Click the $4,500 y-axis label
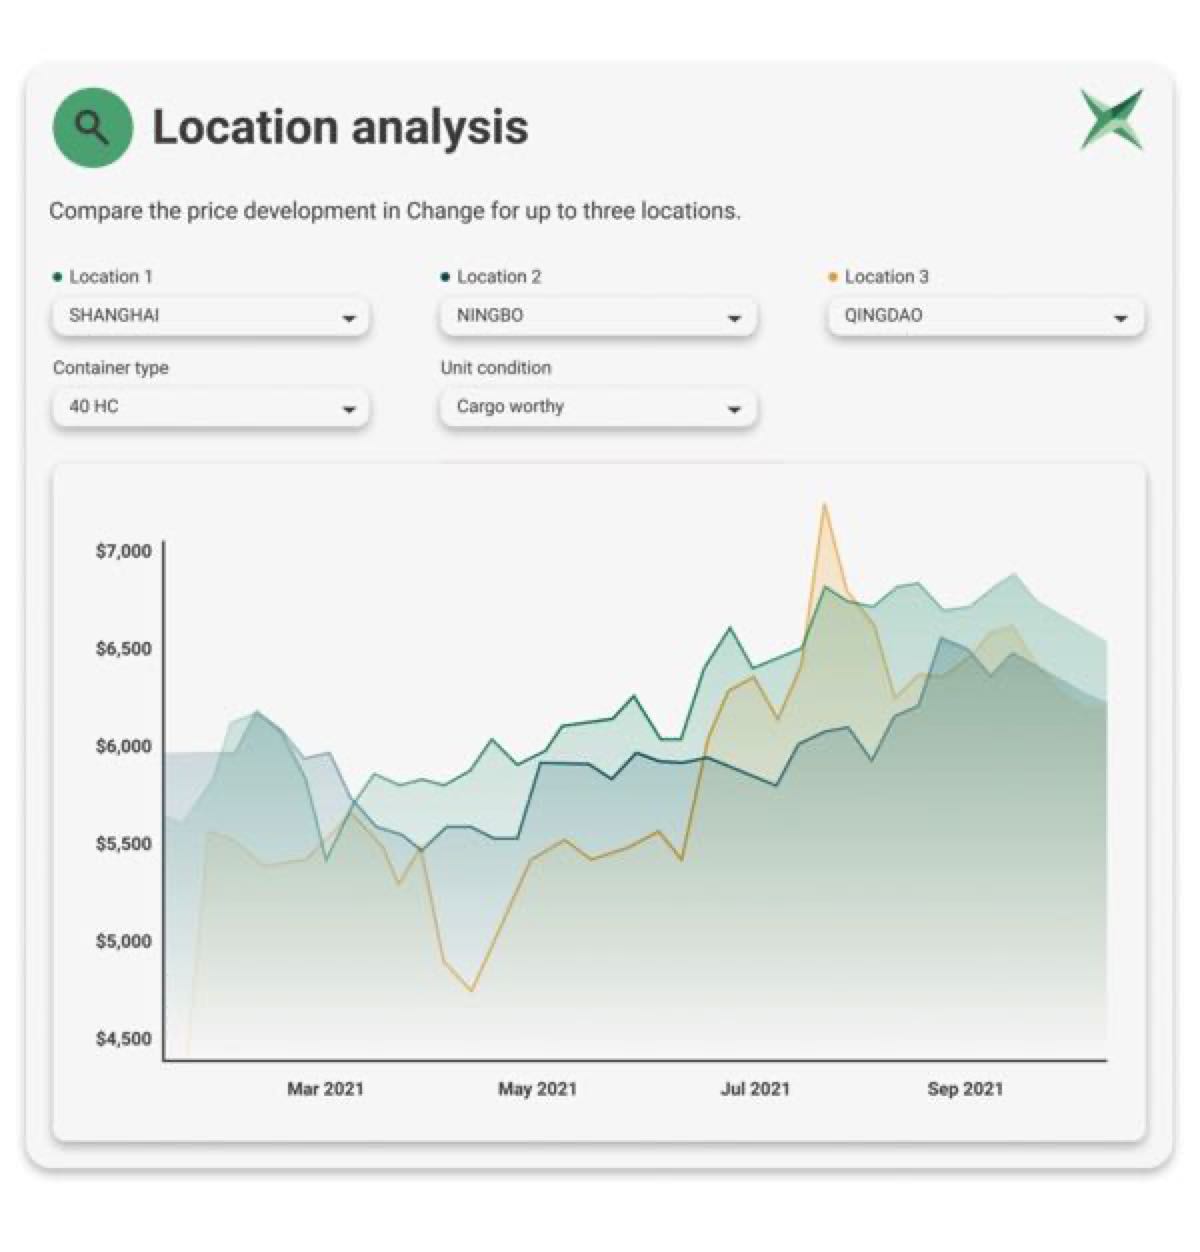The image size is (1200, 1252). click(x=123, y=1039)
